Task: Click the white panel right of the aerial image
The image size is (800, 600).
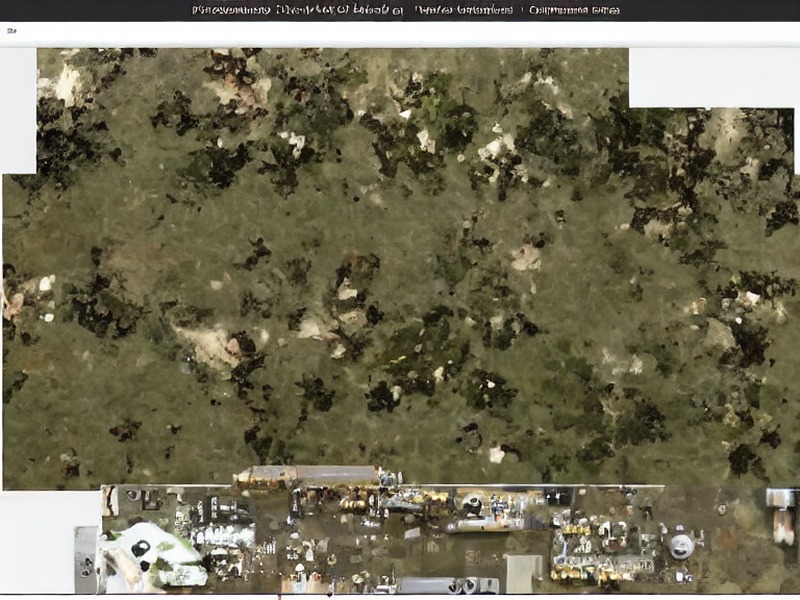Action: pos(713,78)
